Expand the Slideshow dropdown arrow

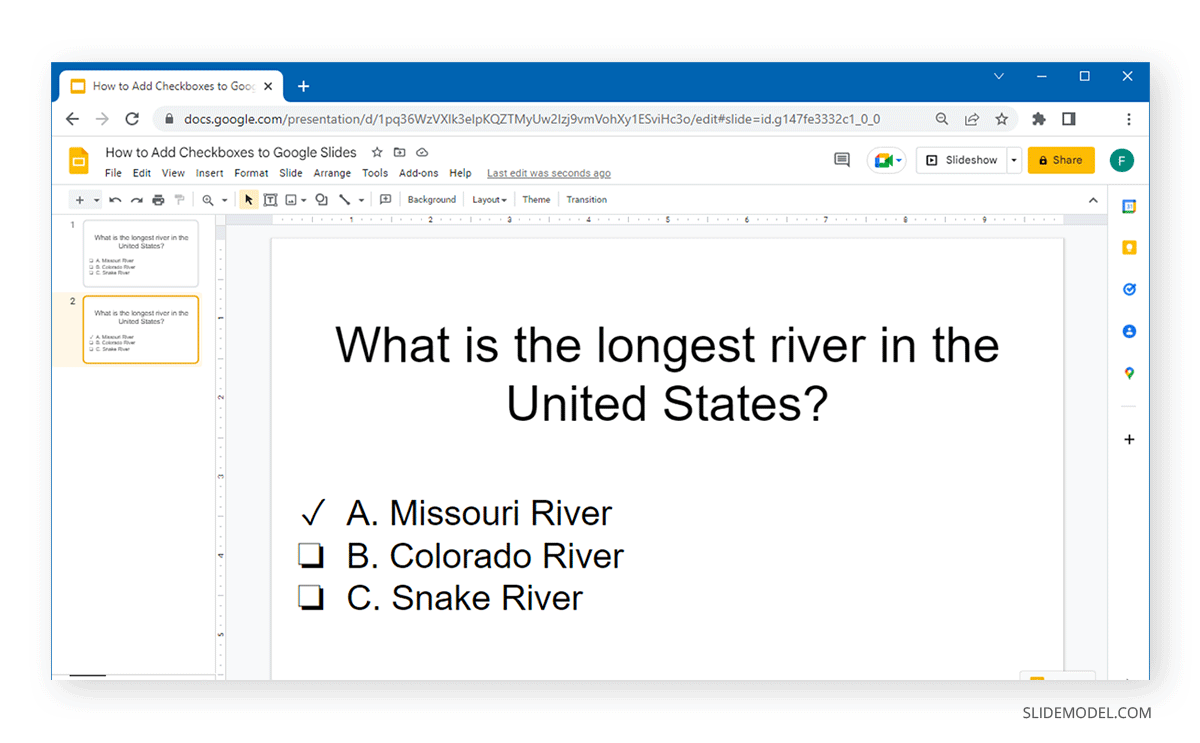click(x=1013, y=159)
